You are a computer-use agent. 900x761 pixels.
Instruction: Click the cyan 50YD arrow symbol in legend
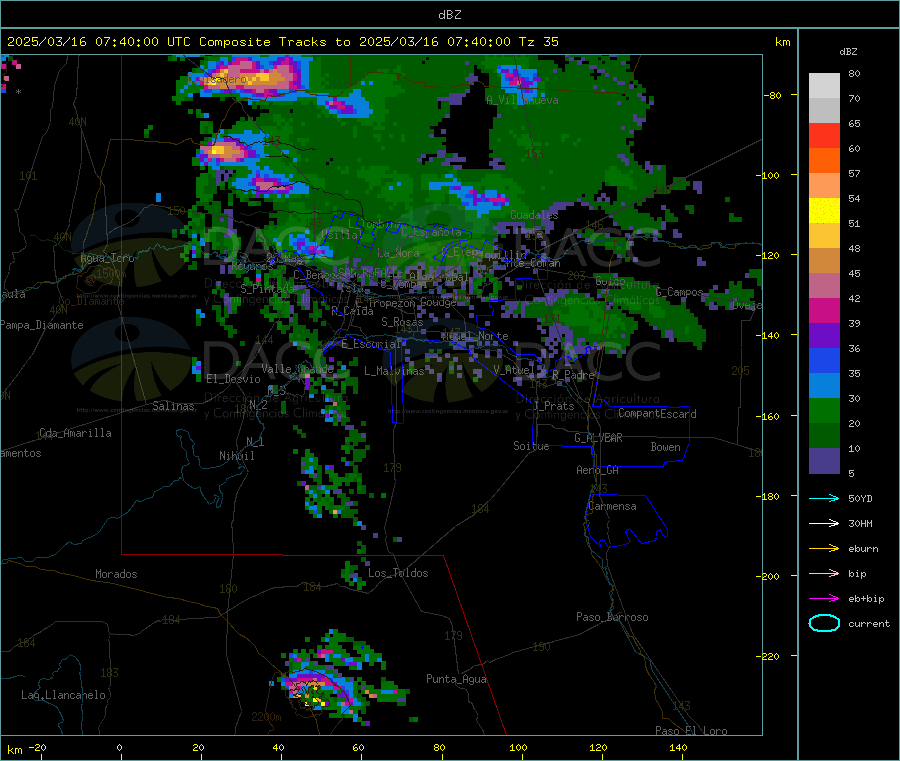pos(824,498)
